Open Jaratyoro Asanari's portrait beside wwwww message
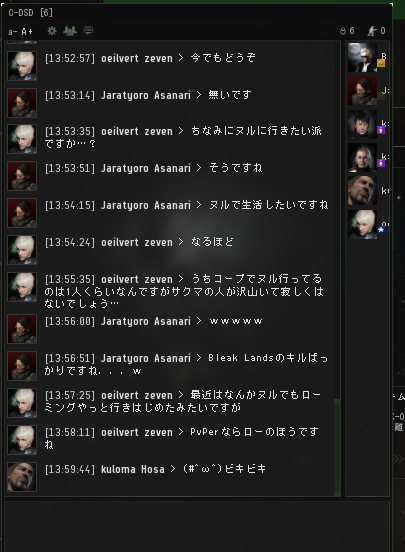 tap(22, 329)
